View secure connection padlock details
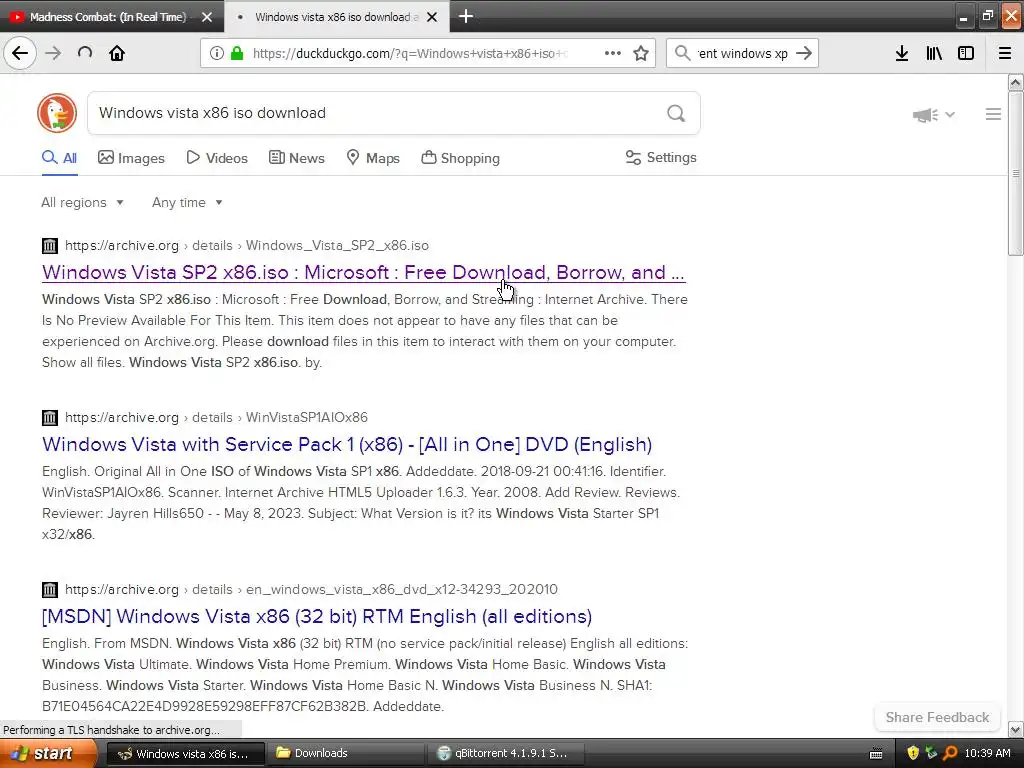The image size is (1024, 768). coord(237,53)
